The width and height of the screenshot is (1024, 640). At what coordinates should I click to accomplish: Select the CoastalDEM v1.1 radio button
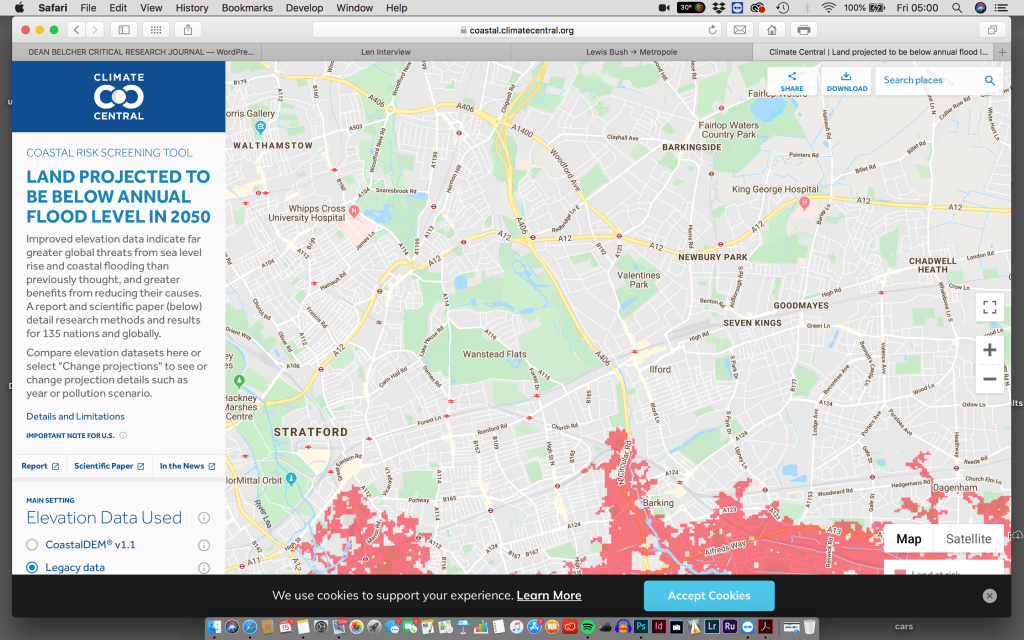point(32,545)
